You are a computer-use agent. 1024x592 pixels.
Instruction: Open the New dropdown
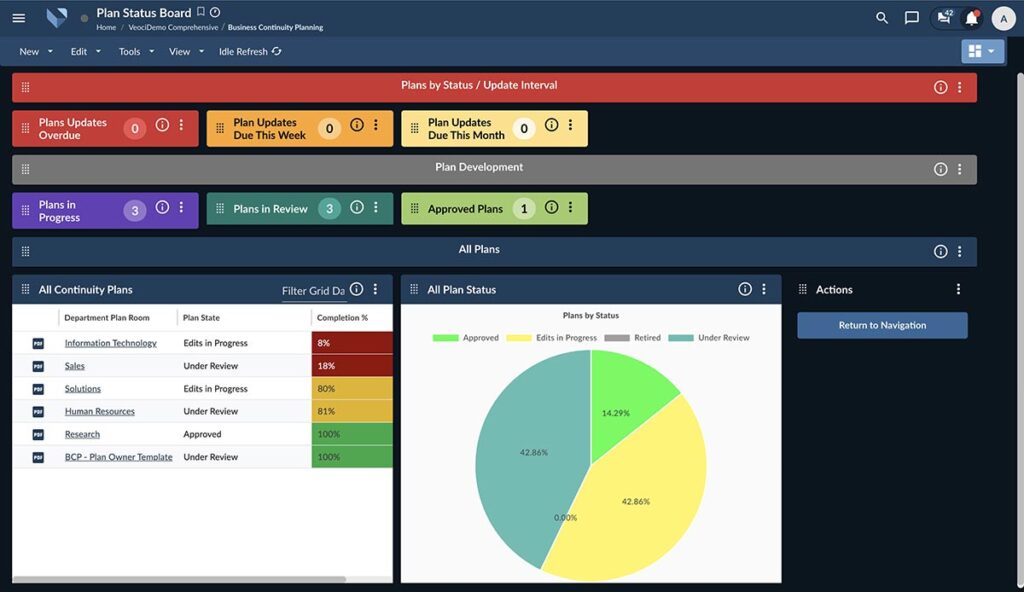pos(34,51)
